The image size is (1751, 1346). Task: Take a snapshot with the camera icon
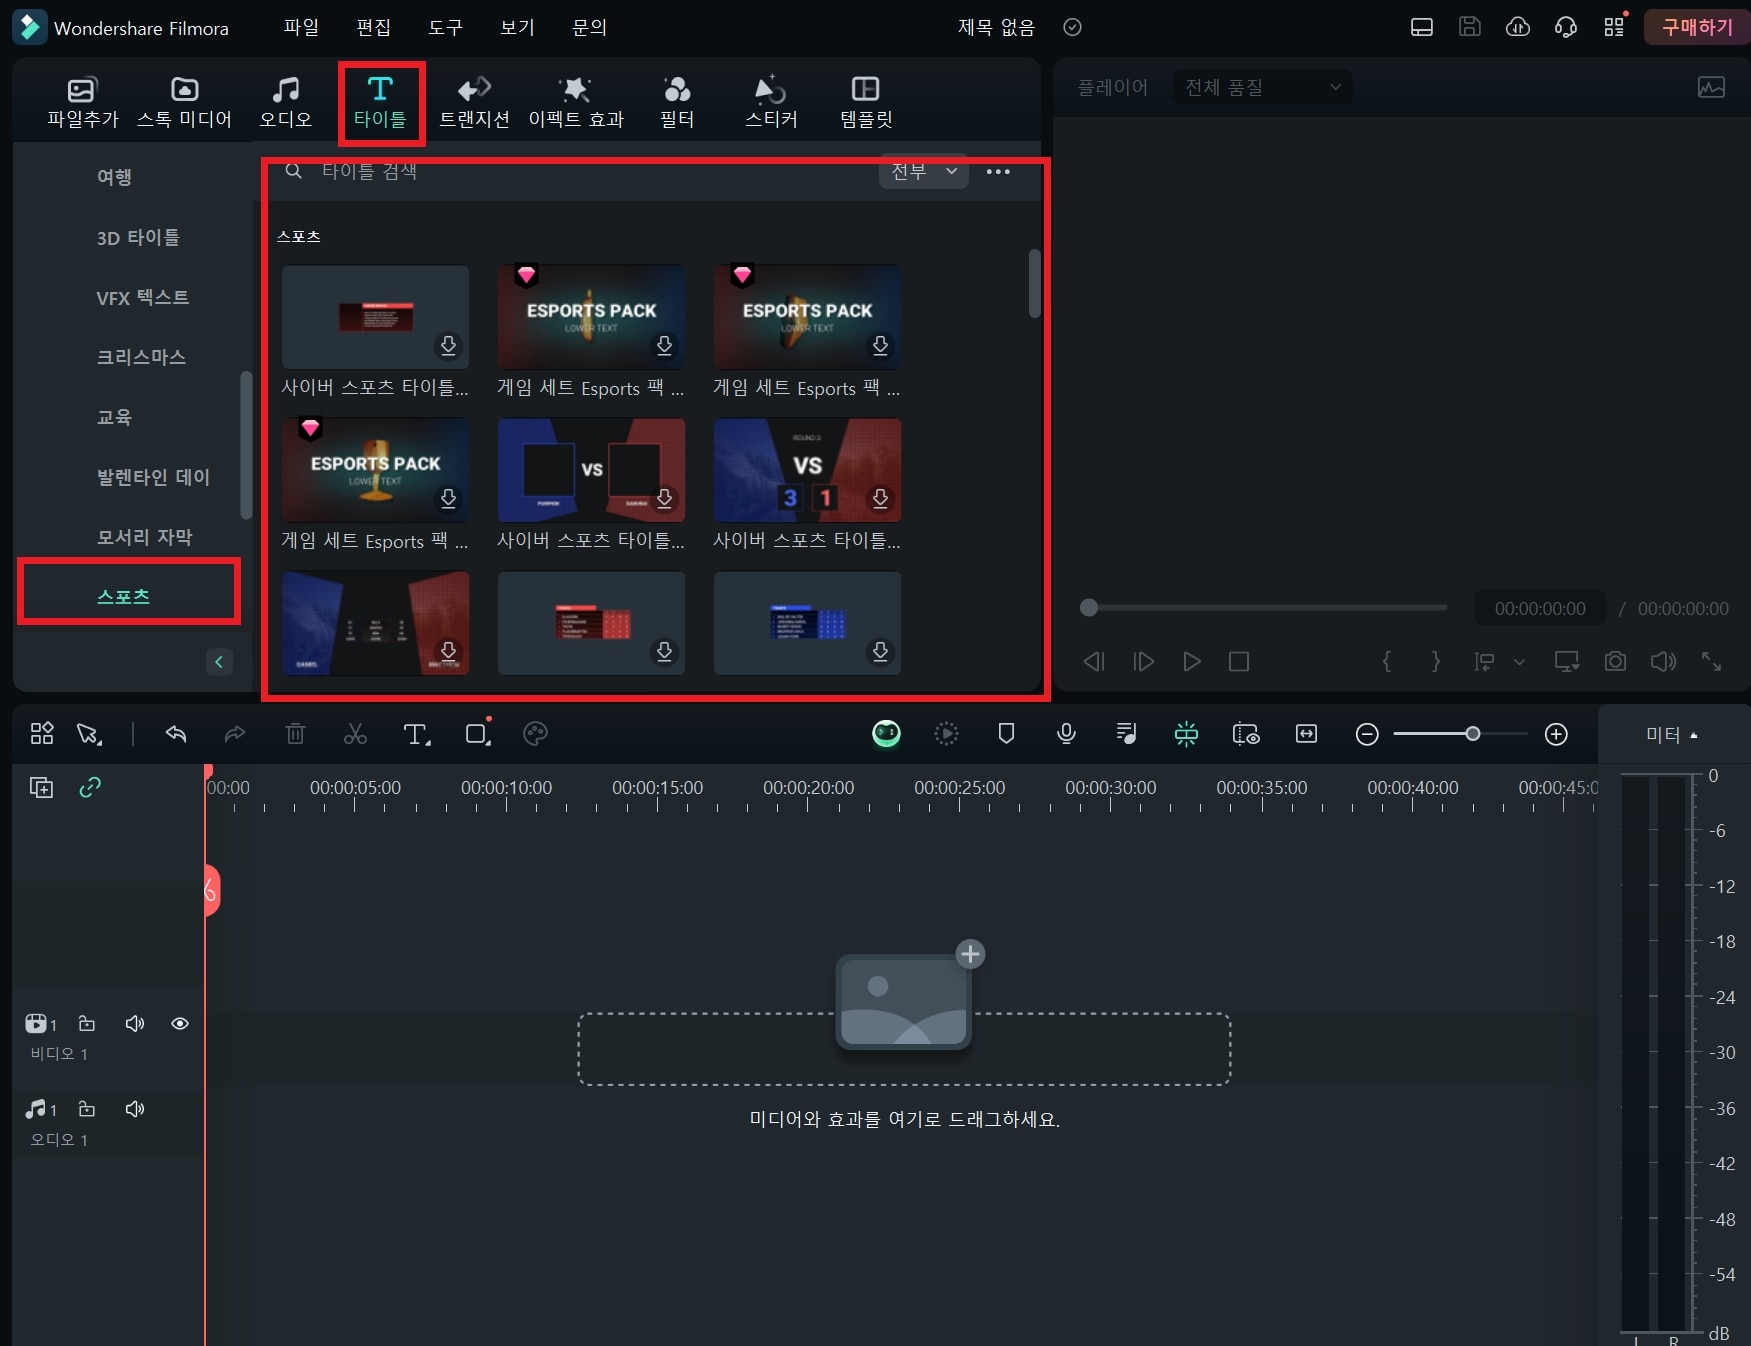tap(1615, 662)
